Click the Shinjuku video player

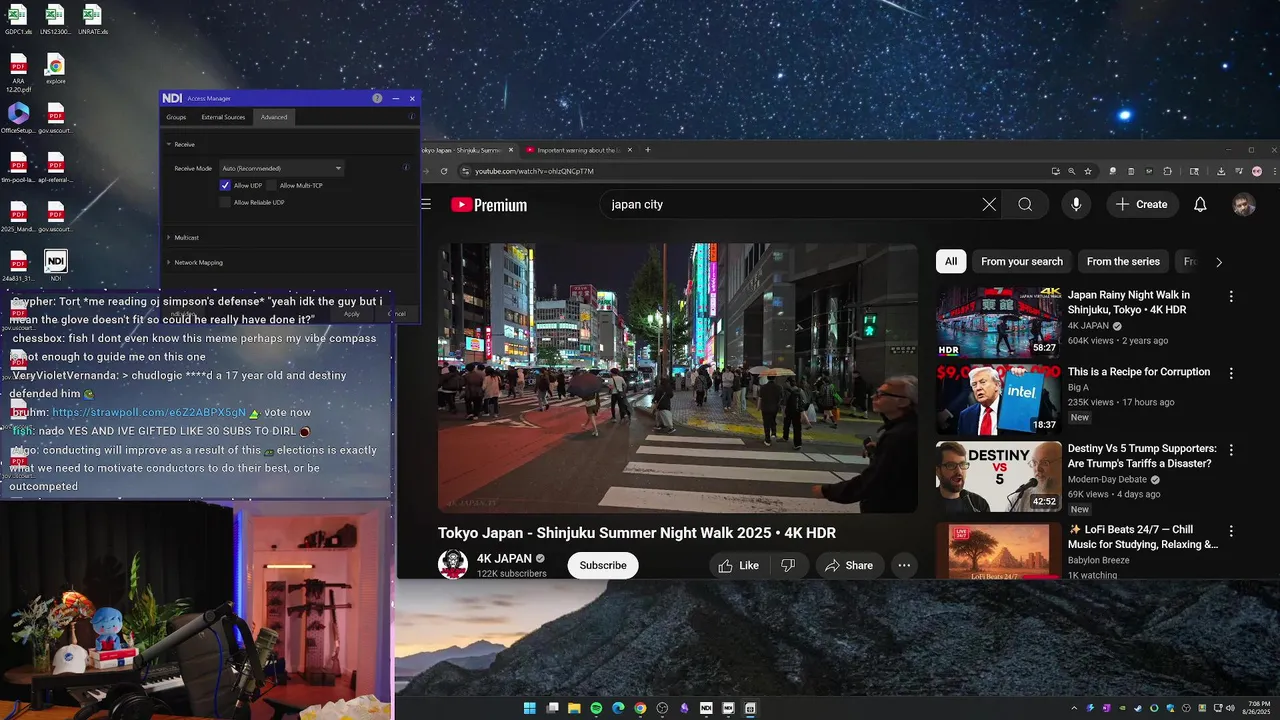point(678,378)
